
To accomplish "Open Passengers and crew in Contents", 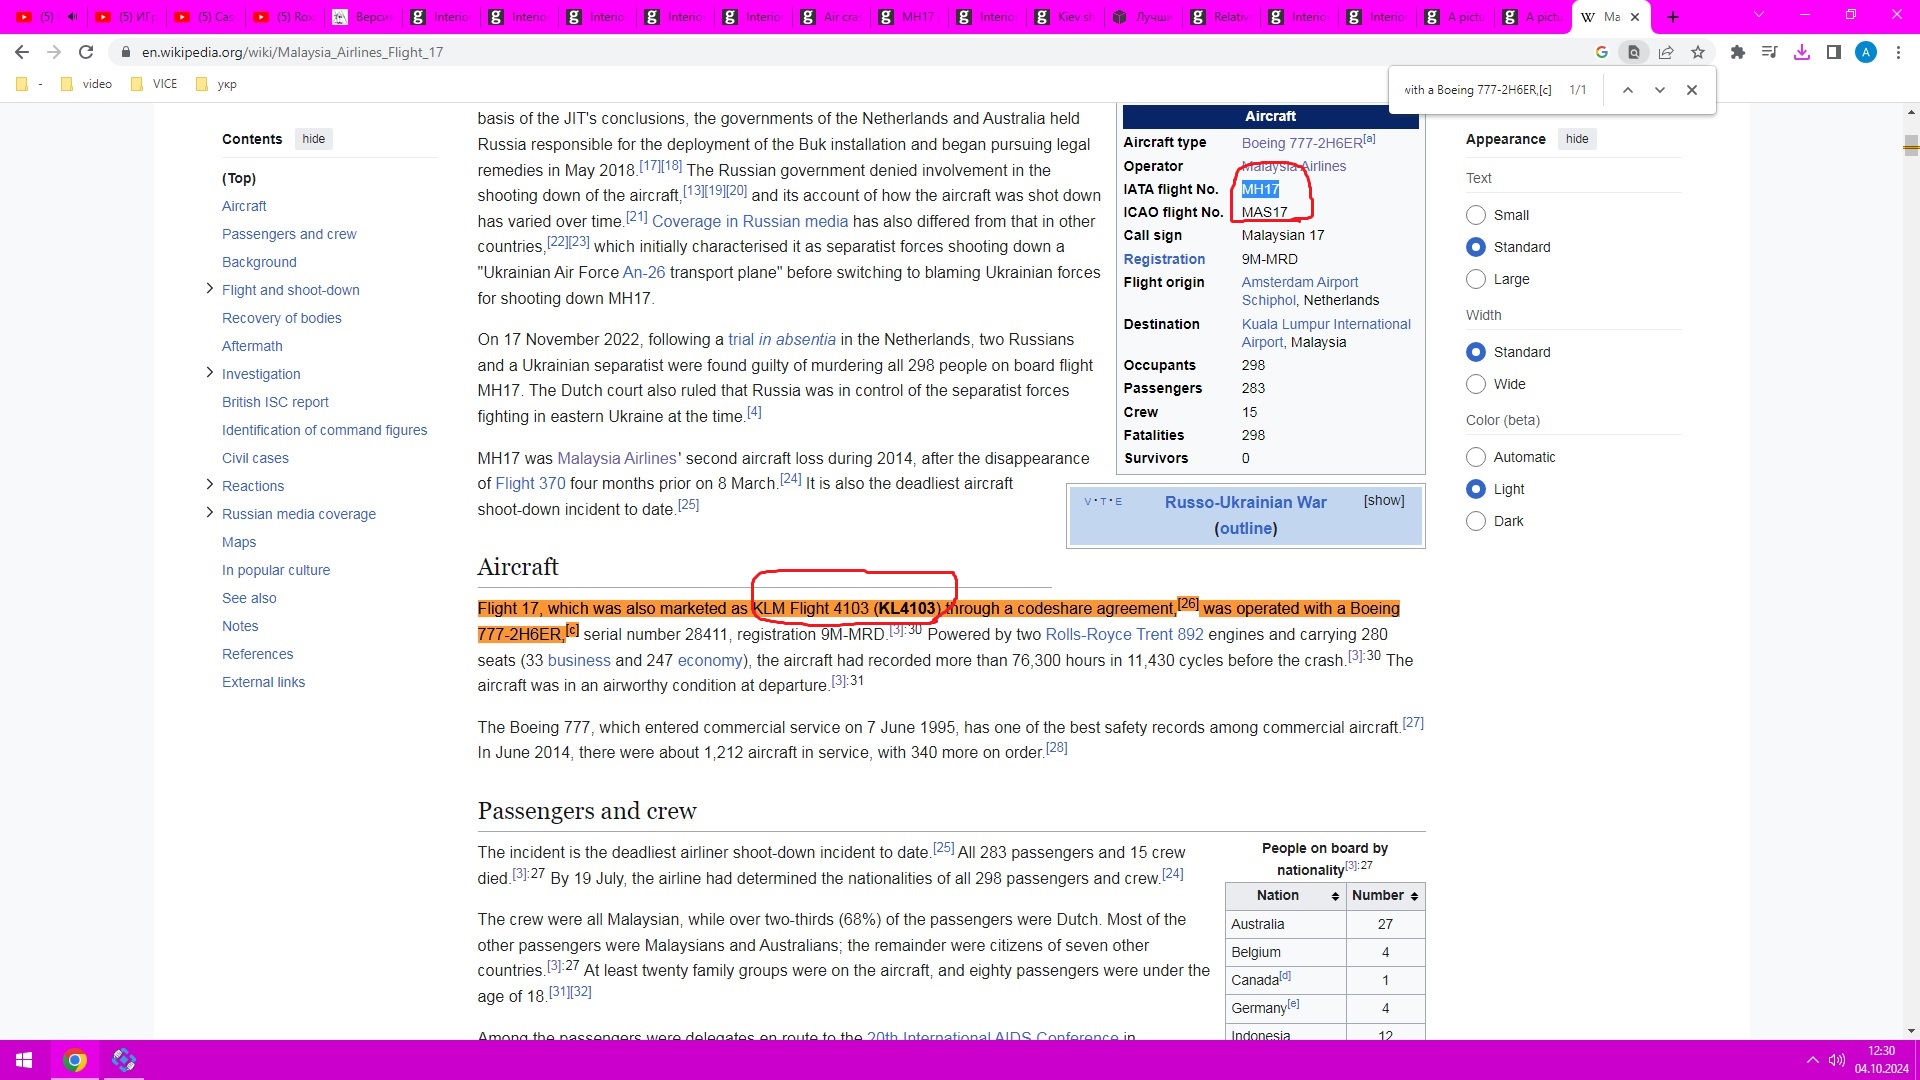I will 289,234.
